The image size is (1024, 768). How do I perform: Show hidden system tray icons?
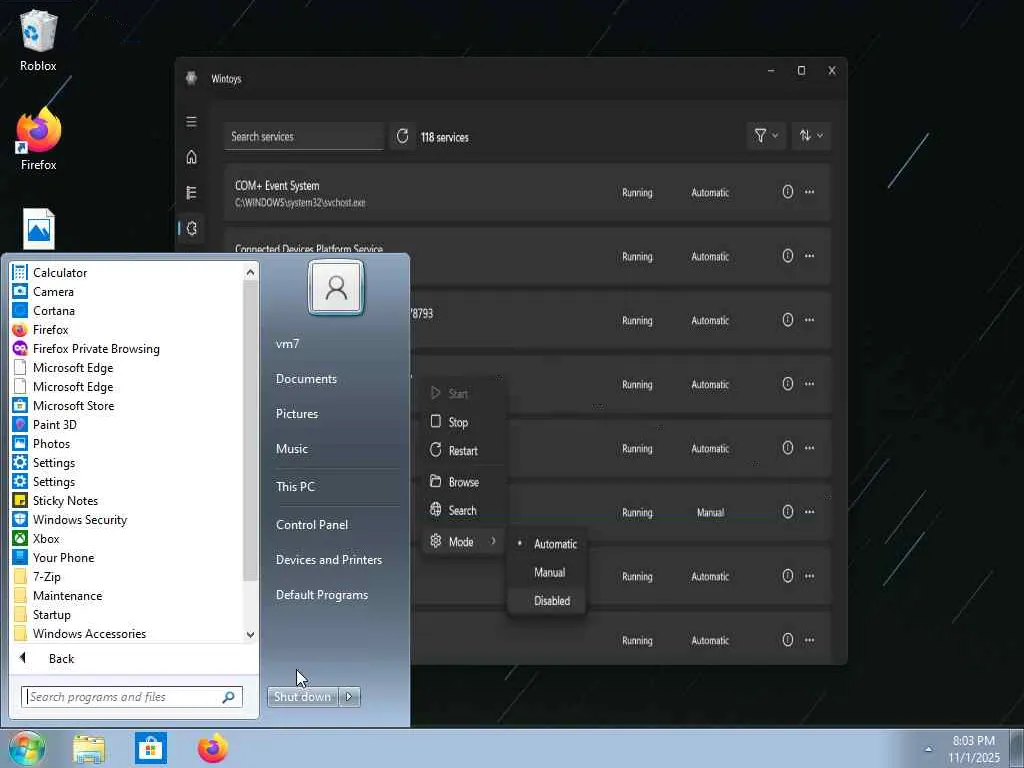click(x=928, y=749)
